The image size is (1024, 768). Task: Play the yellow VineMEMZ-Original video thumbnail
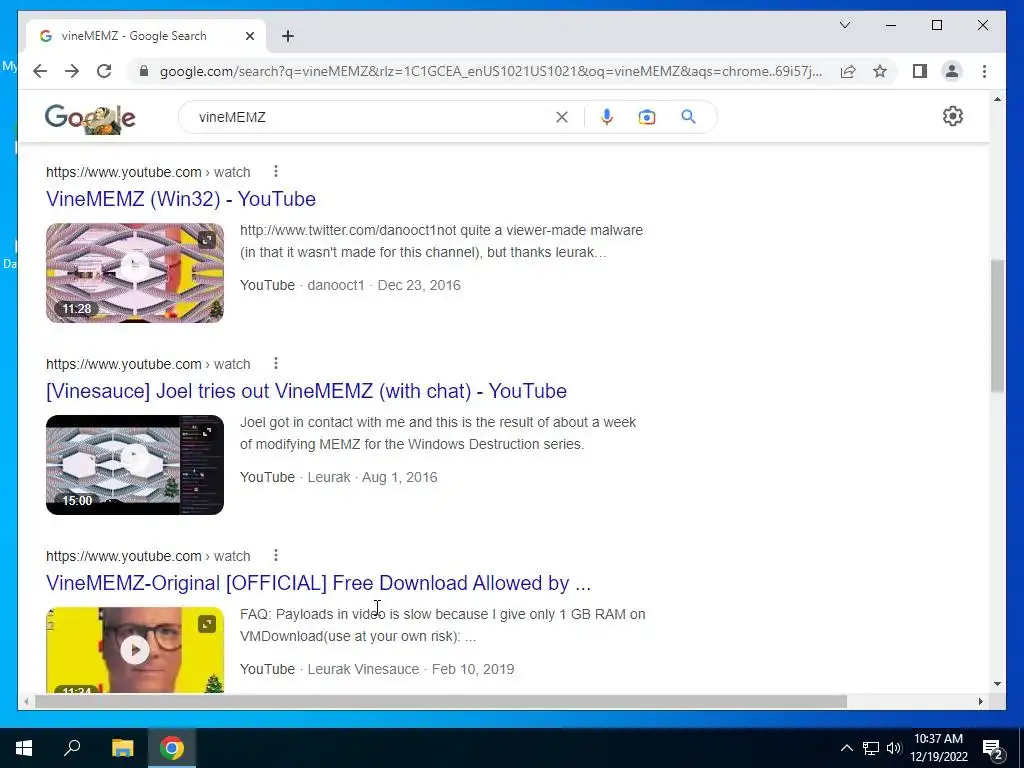pos(135,650)
